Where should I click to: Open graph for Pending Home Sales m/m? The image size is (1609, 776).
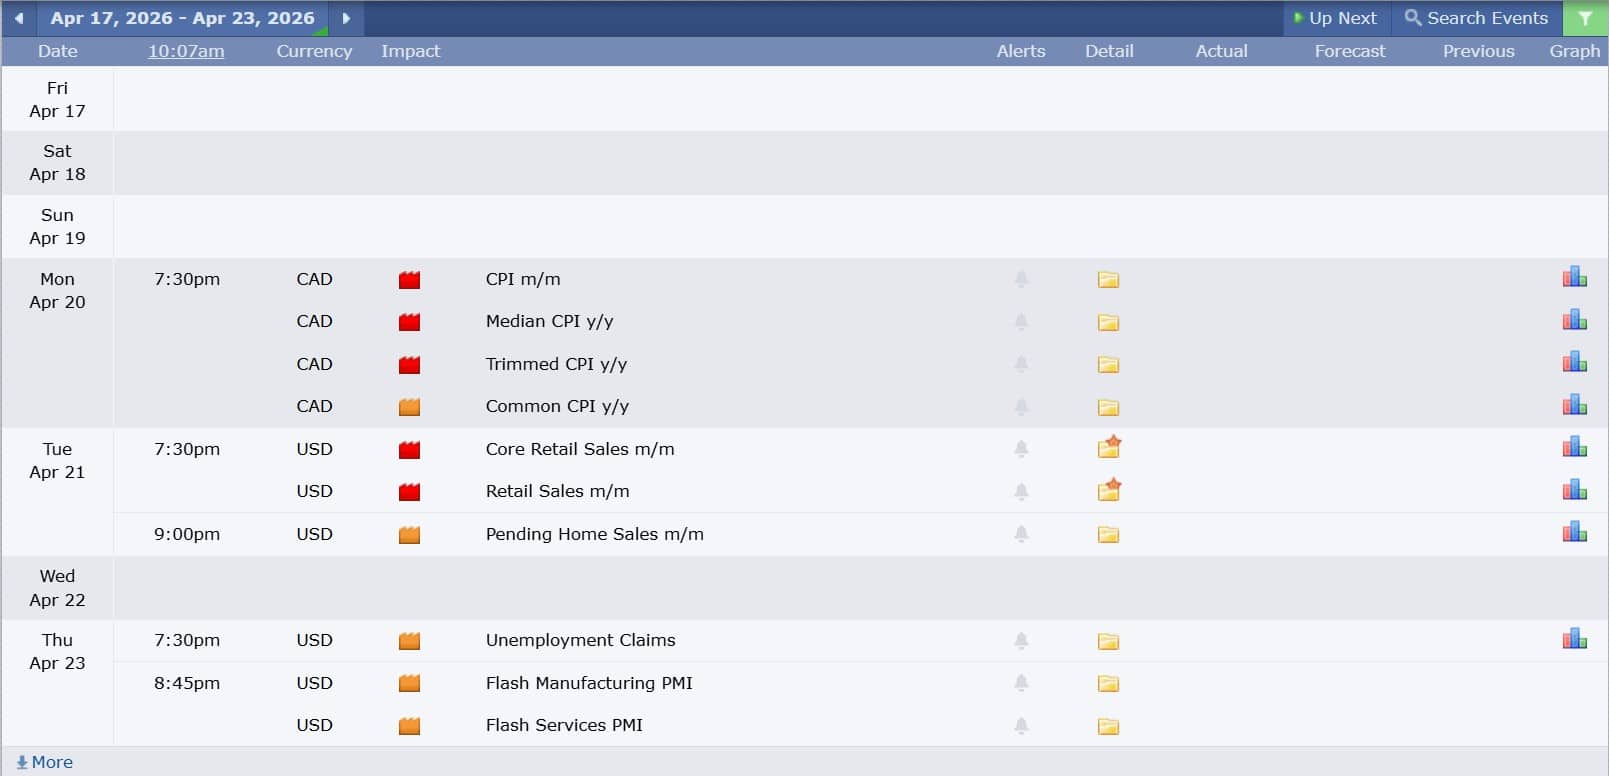click(1574, 532)
